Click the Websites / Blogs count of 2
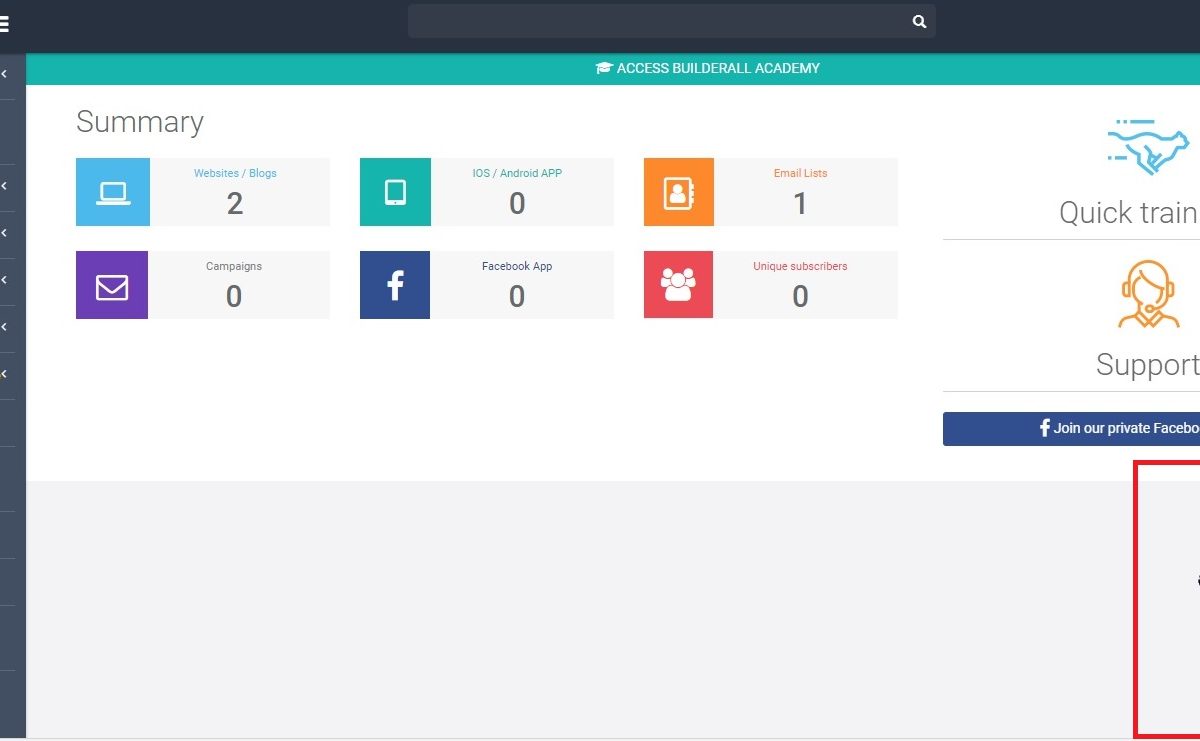This screenshot has height=741, width=1200. pos(235,204)
